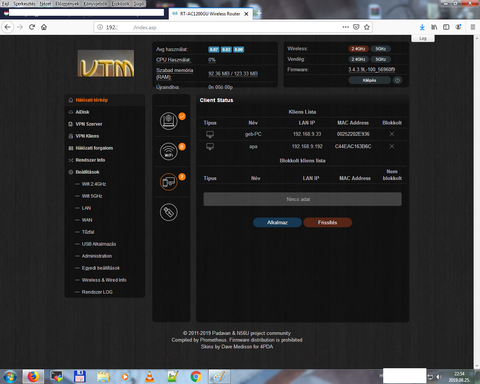Select the connected clients devices icon
480x384 pixels.
click(x=169, y=182)
